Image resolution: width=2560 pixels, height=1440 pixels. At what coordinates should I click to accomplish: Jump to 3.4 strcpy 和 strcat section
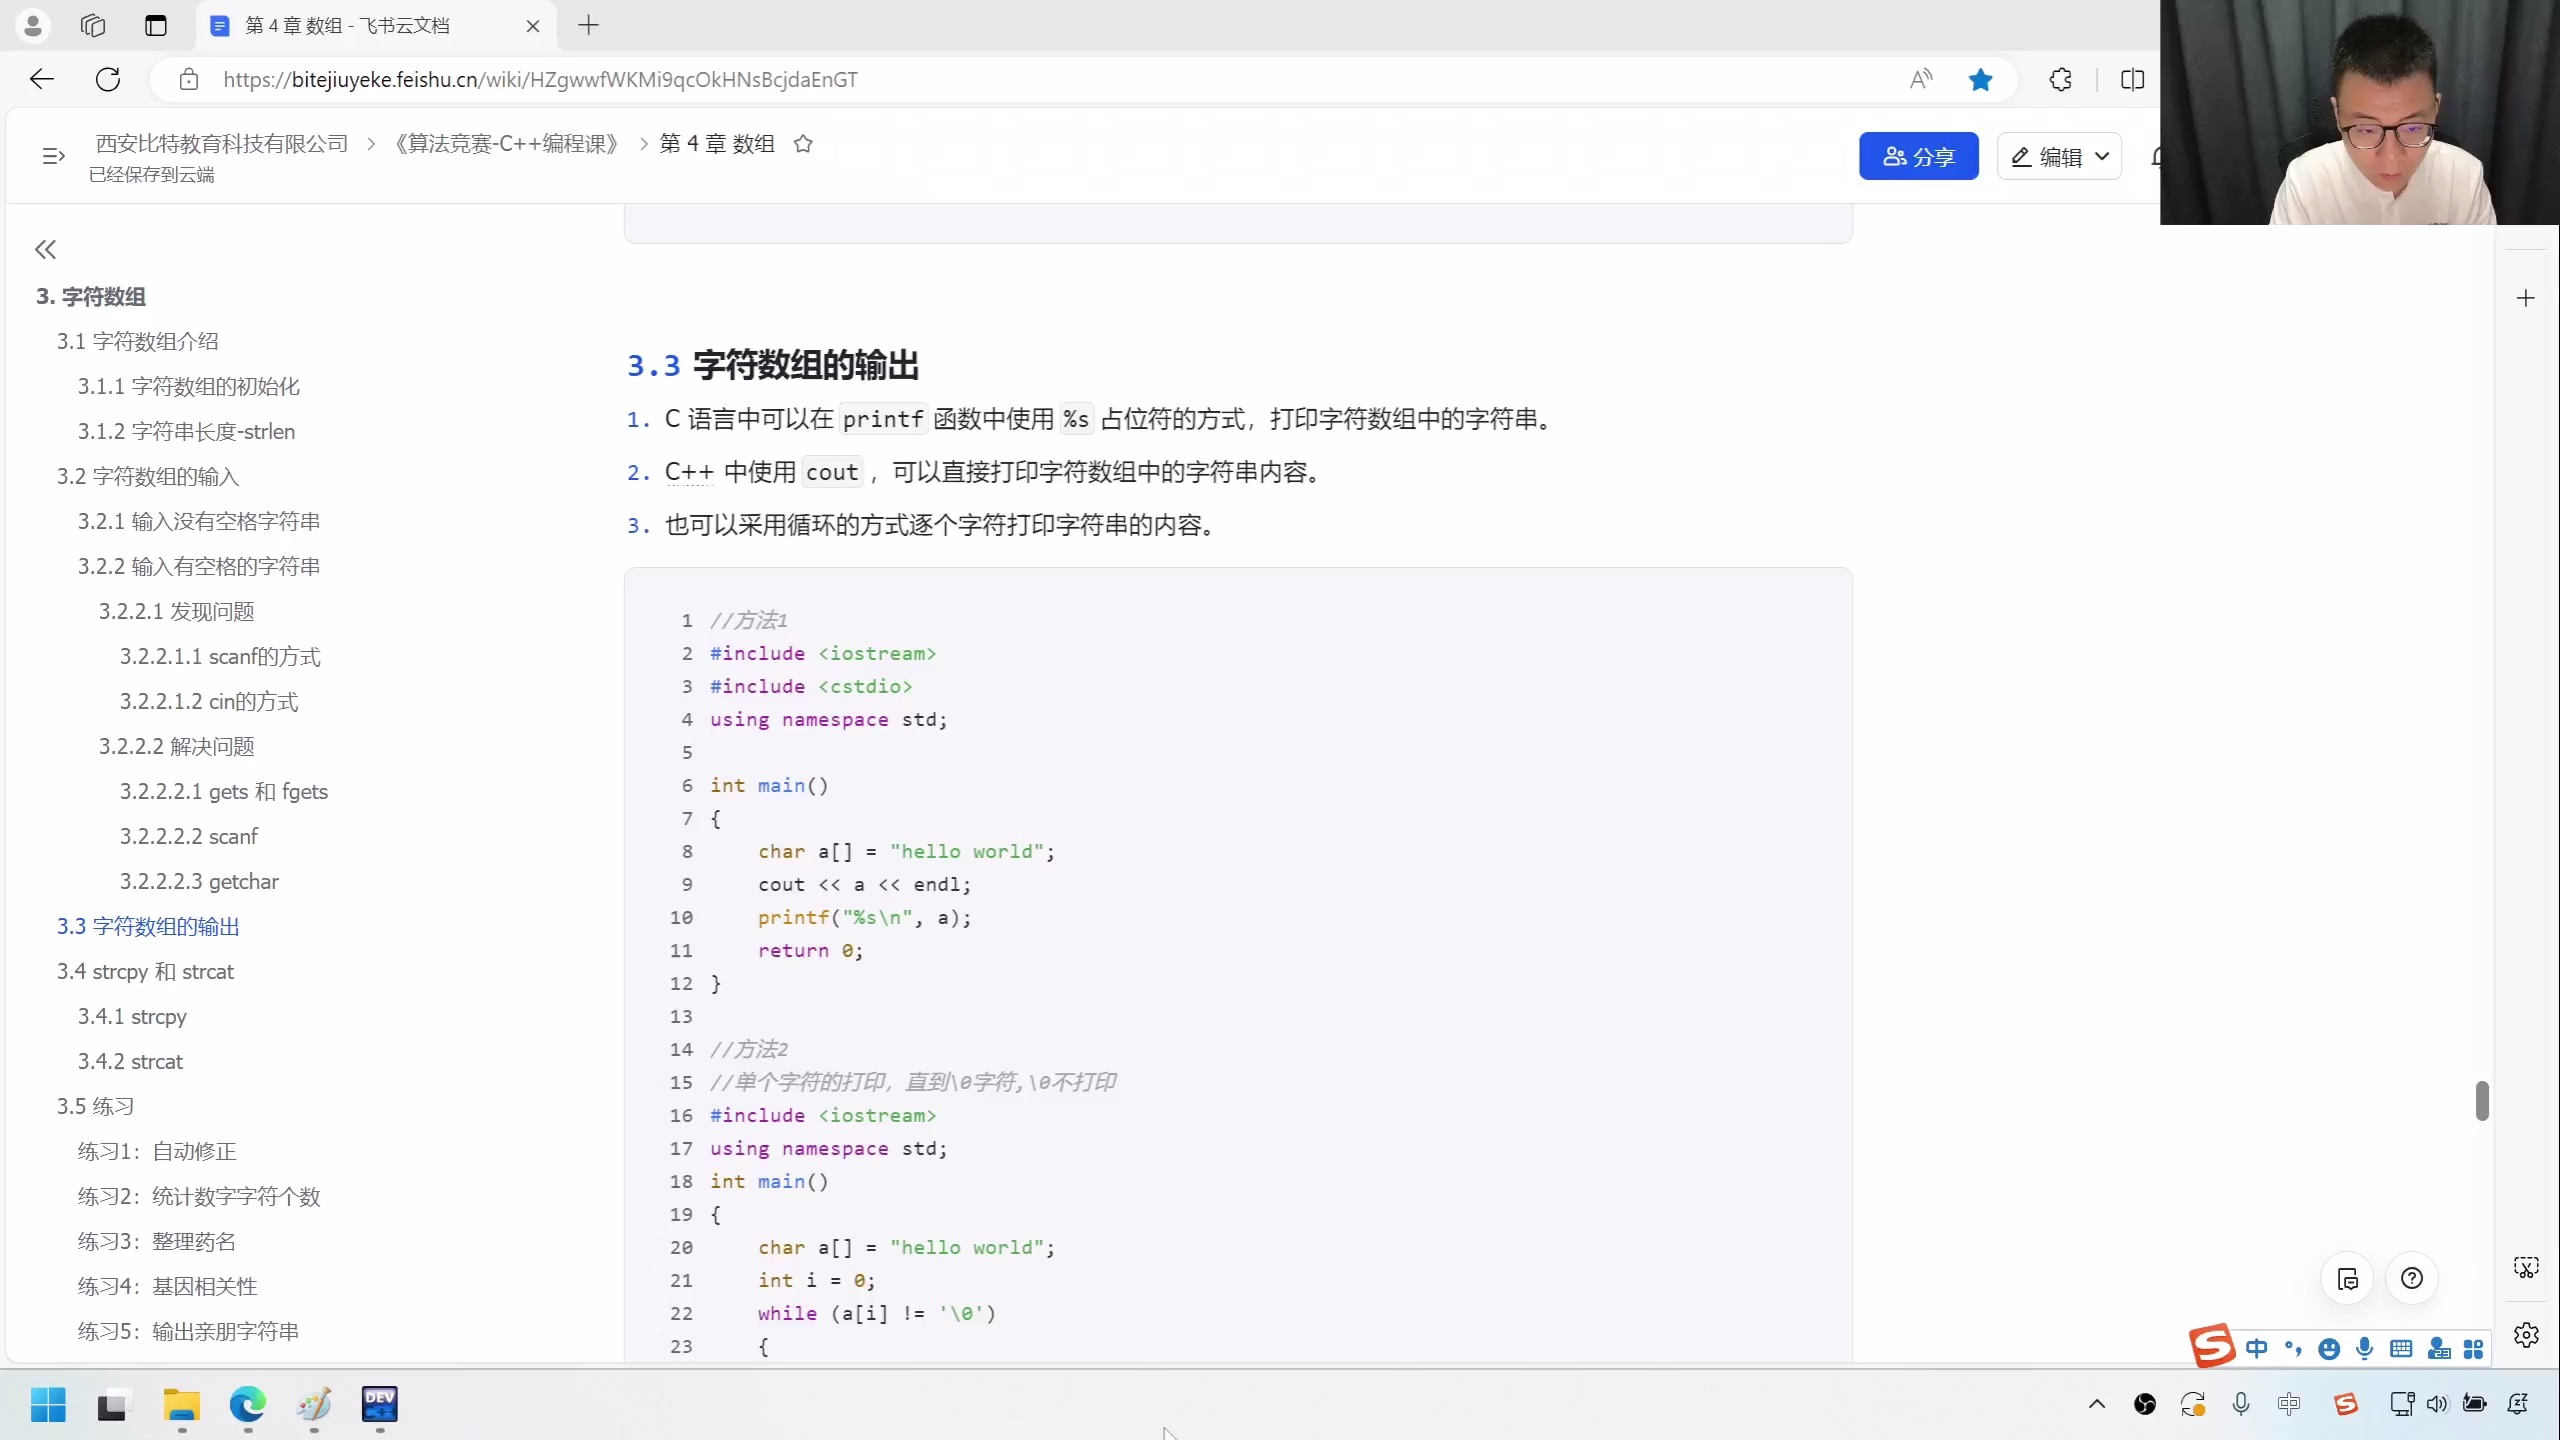(145, 971)
